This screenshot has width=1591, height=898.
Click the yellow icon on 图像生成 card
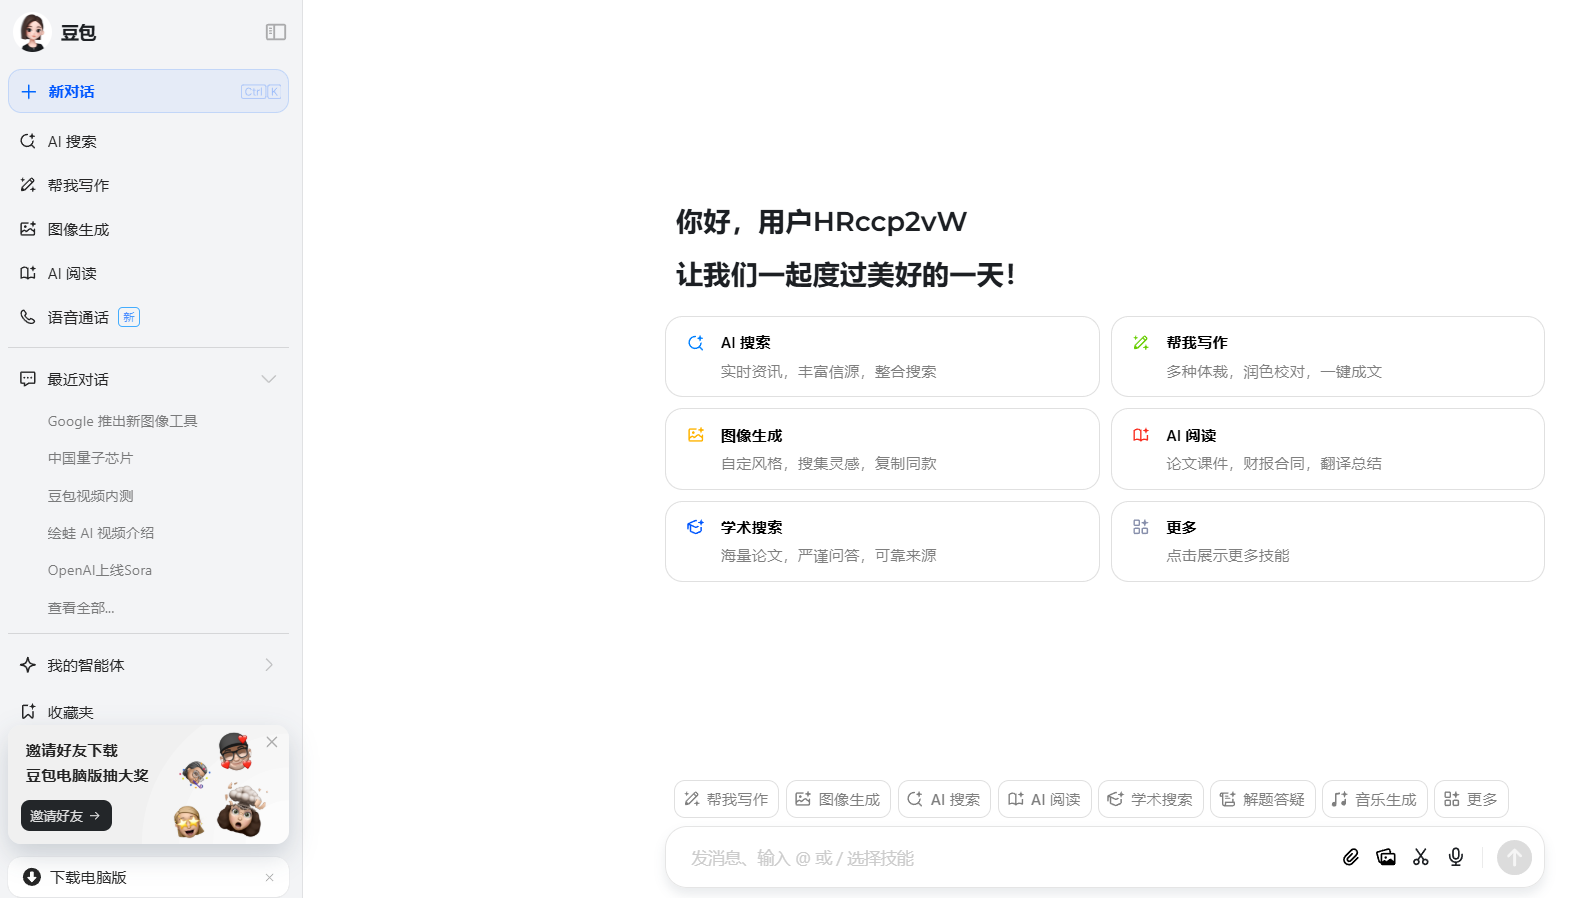click(x=695, y=435)
